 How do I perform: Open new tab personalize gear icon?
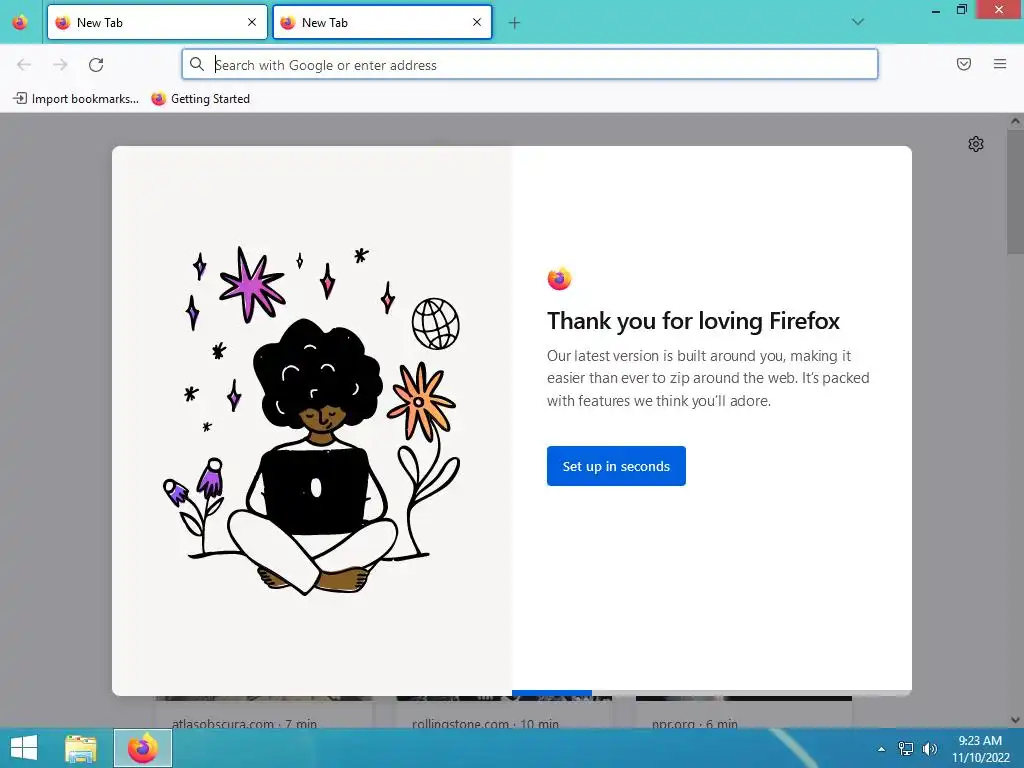tap(976, 144)
